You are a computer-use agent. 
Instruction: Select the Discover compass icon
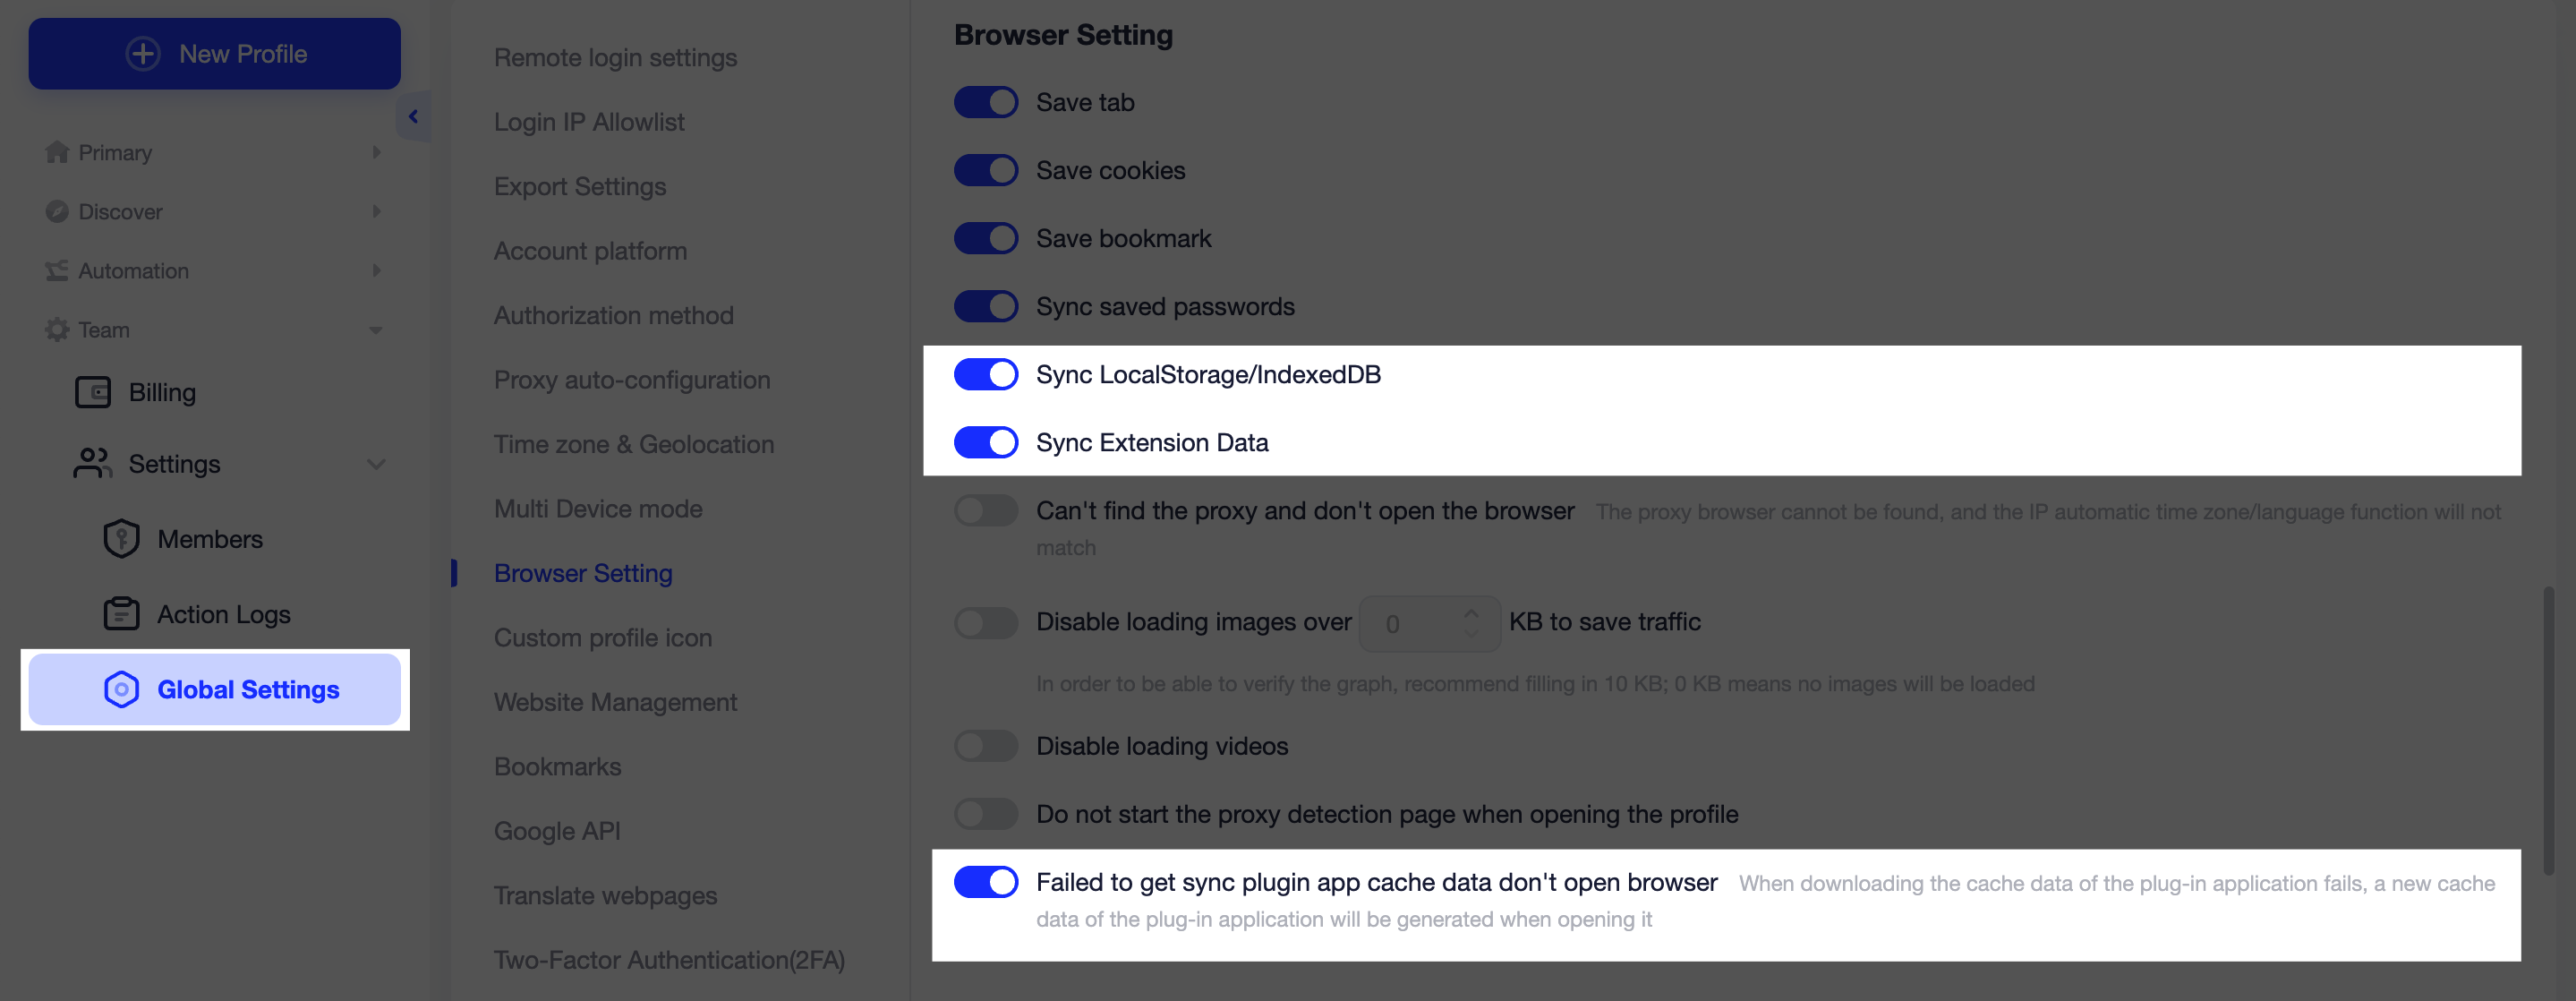(x=57, y=211)
